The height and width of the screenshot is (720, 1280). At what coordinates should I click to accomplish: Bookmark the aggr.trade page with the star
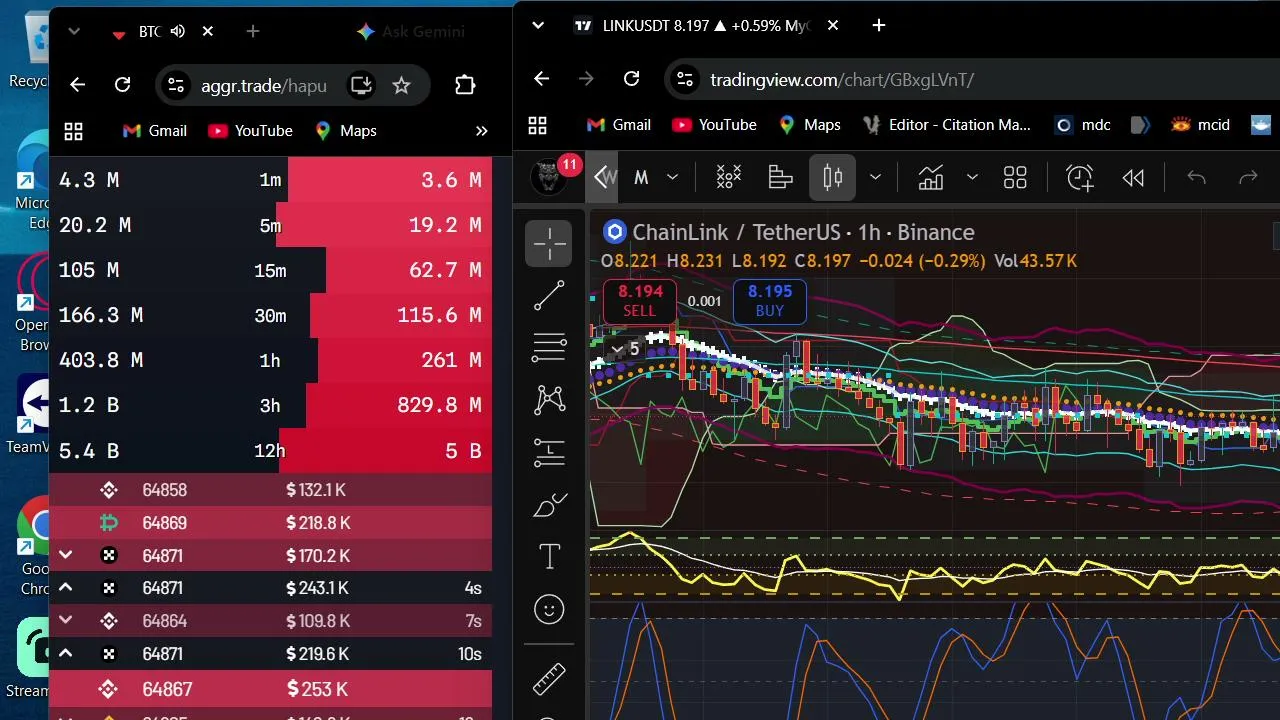401,86
